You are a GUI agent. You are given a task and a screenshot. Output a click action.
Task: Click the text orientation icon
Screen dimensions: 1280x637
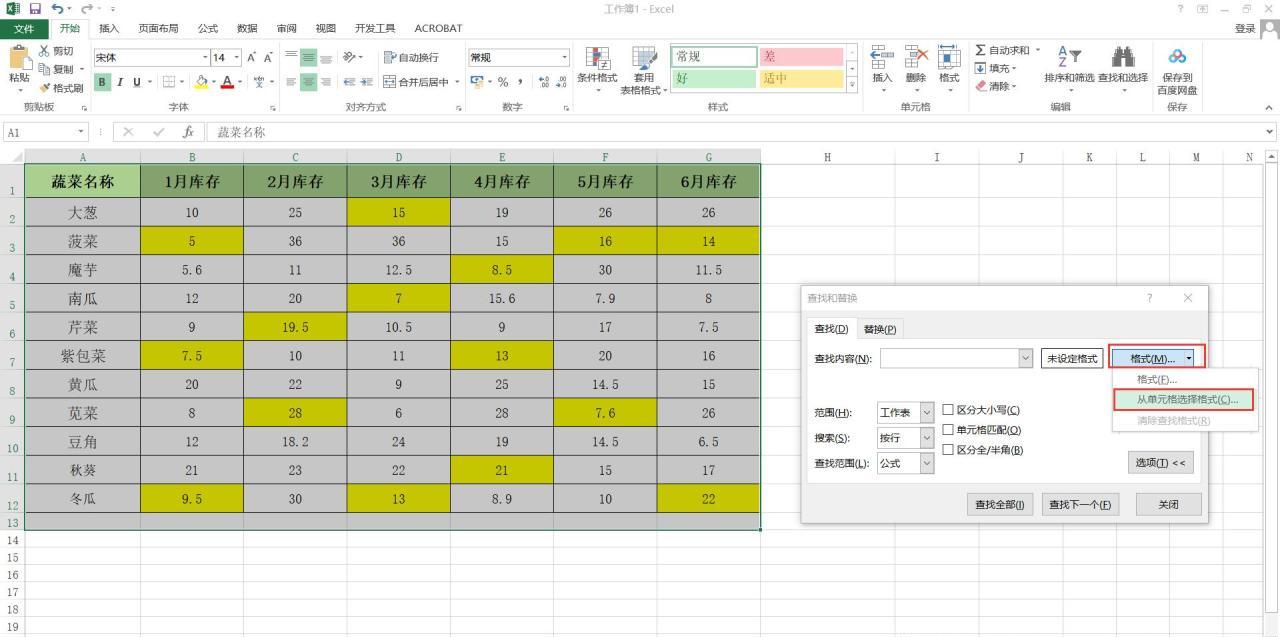point(350,58)
